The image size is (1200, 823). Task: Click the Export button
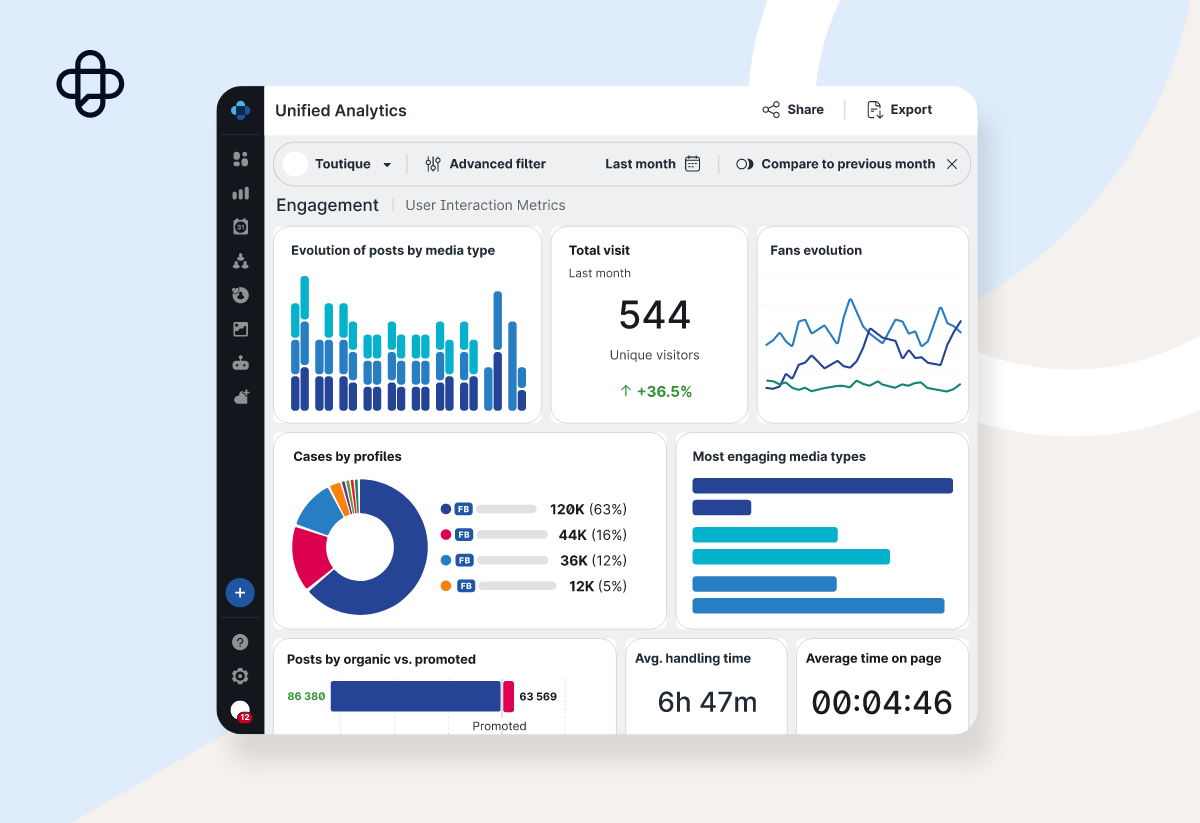click(x=899, y=110)
